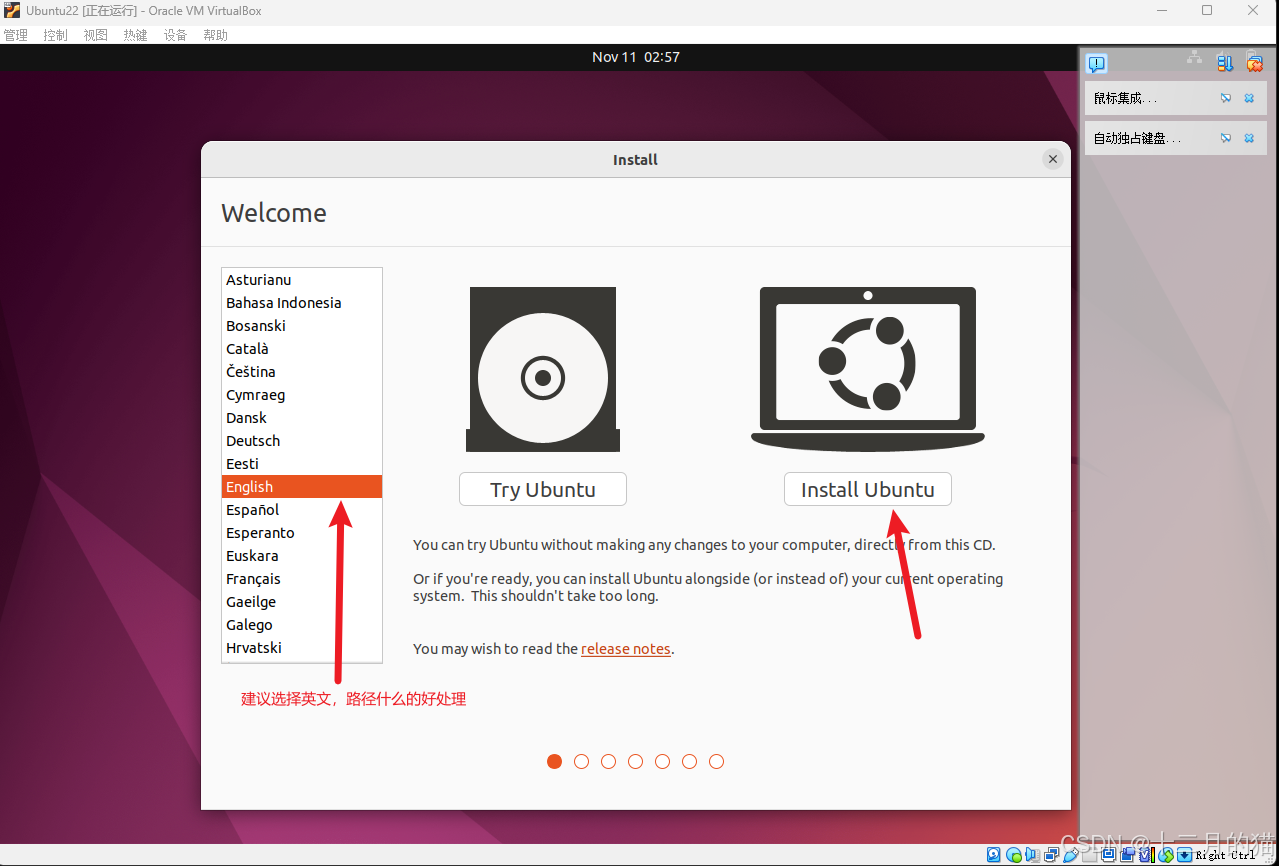Dismiss the 鼠标集成 notification
1279x866 pixels.
[x=1249, y=98]
